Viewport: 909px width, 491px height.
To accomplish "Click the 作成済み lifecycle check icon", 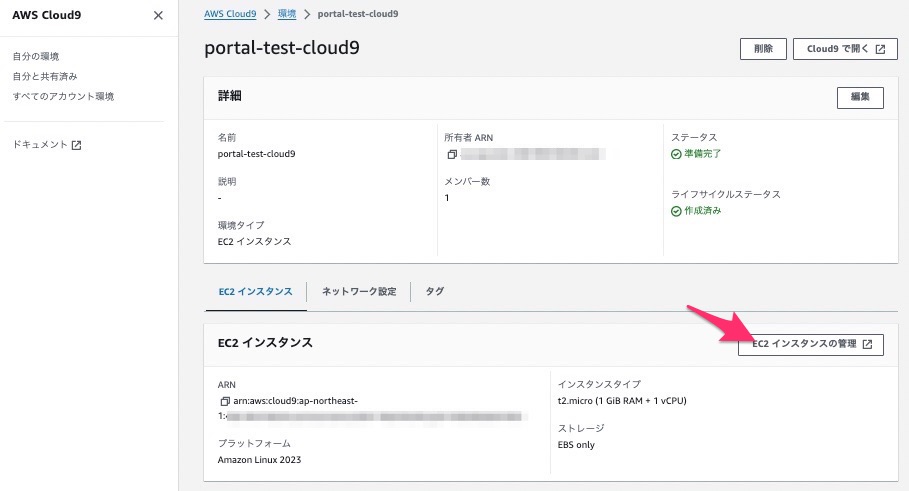I will click(676, 211).
